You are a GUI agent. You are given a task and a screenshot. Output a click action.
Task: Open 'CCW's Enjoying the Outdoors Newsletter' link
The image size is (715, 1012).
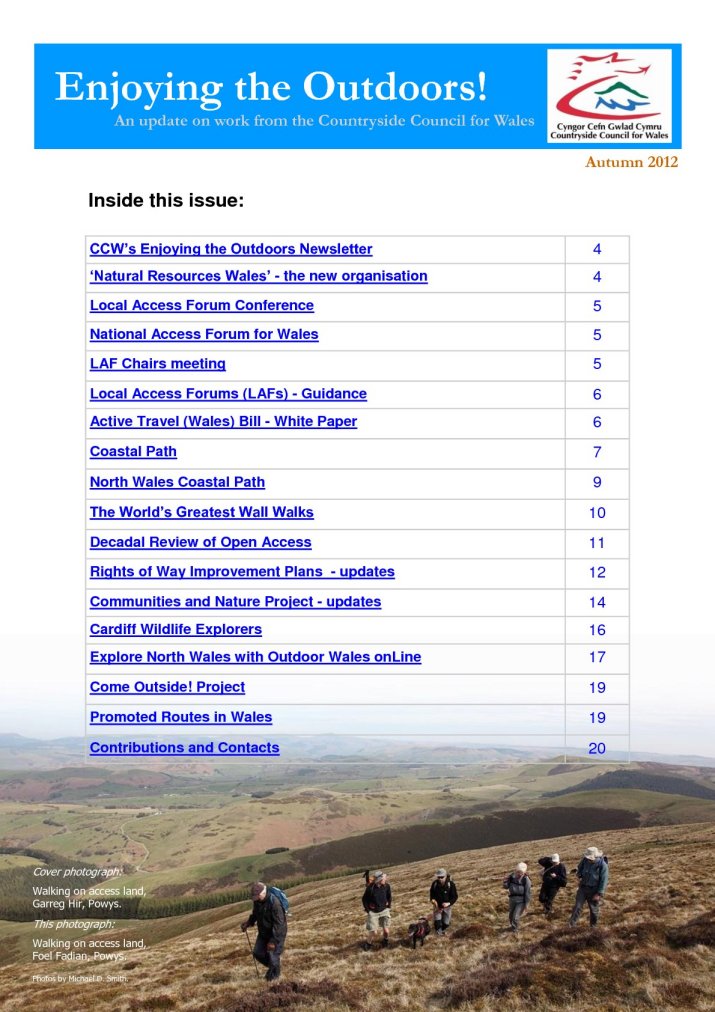tap(231, 249)
